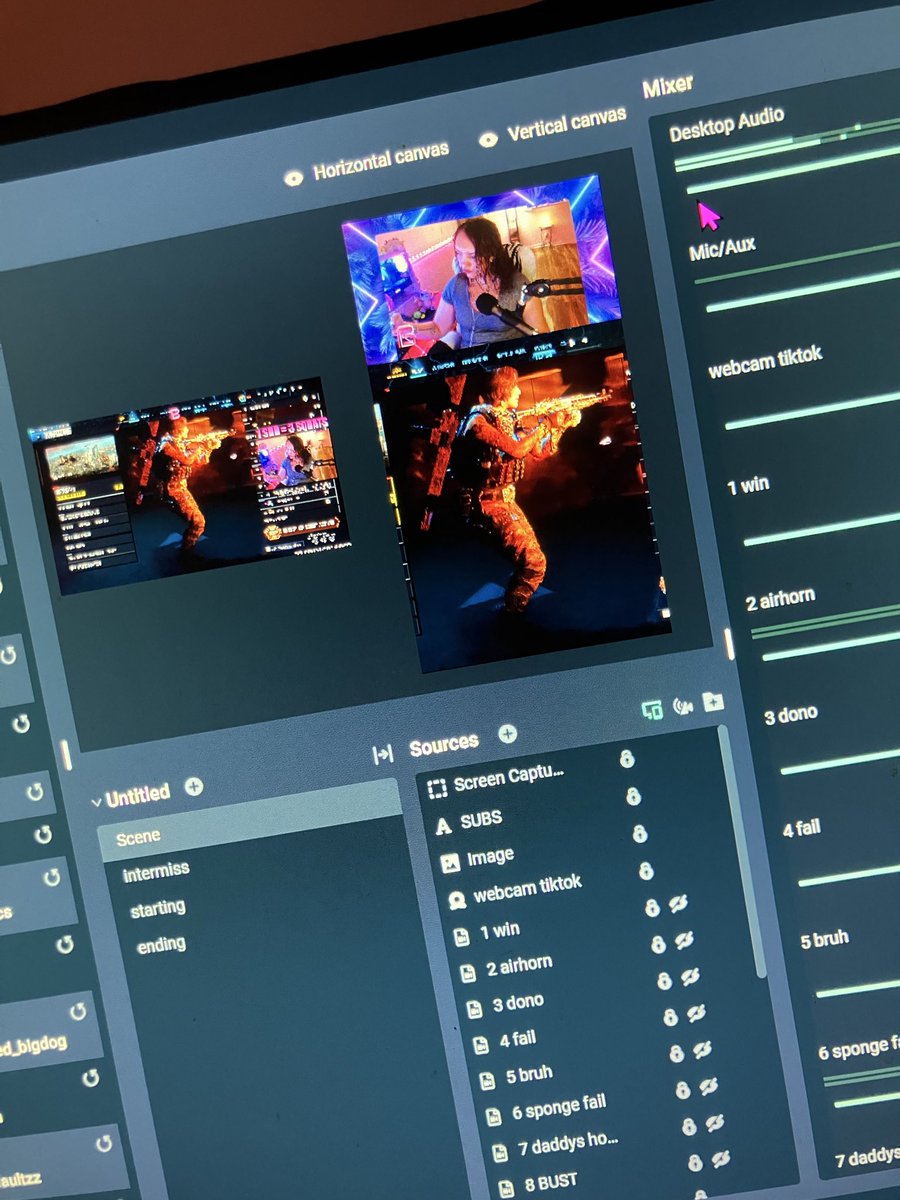
Task: Click the lock icon on 7 daddys ho row
Action: pyautogui.click(x=689, y=1126)
